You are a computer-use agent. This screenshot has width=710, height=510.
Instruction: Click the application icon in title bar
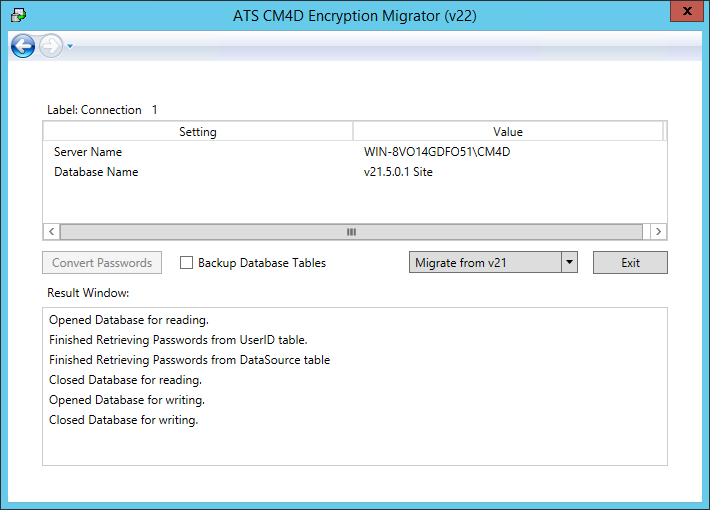18,15
